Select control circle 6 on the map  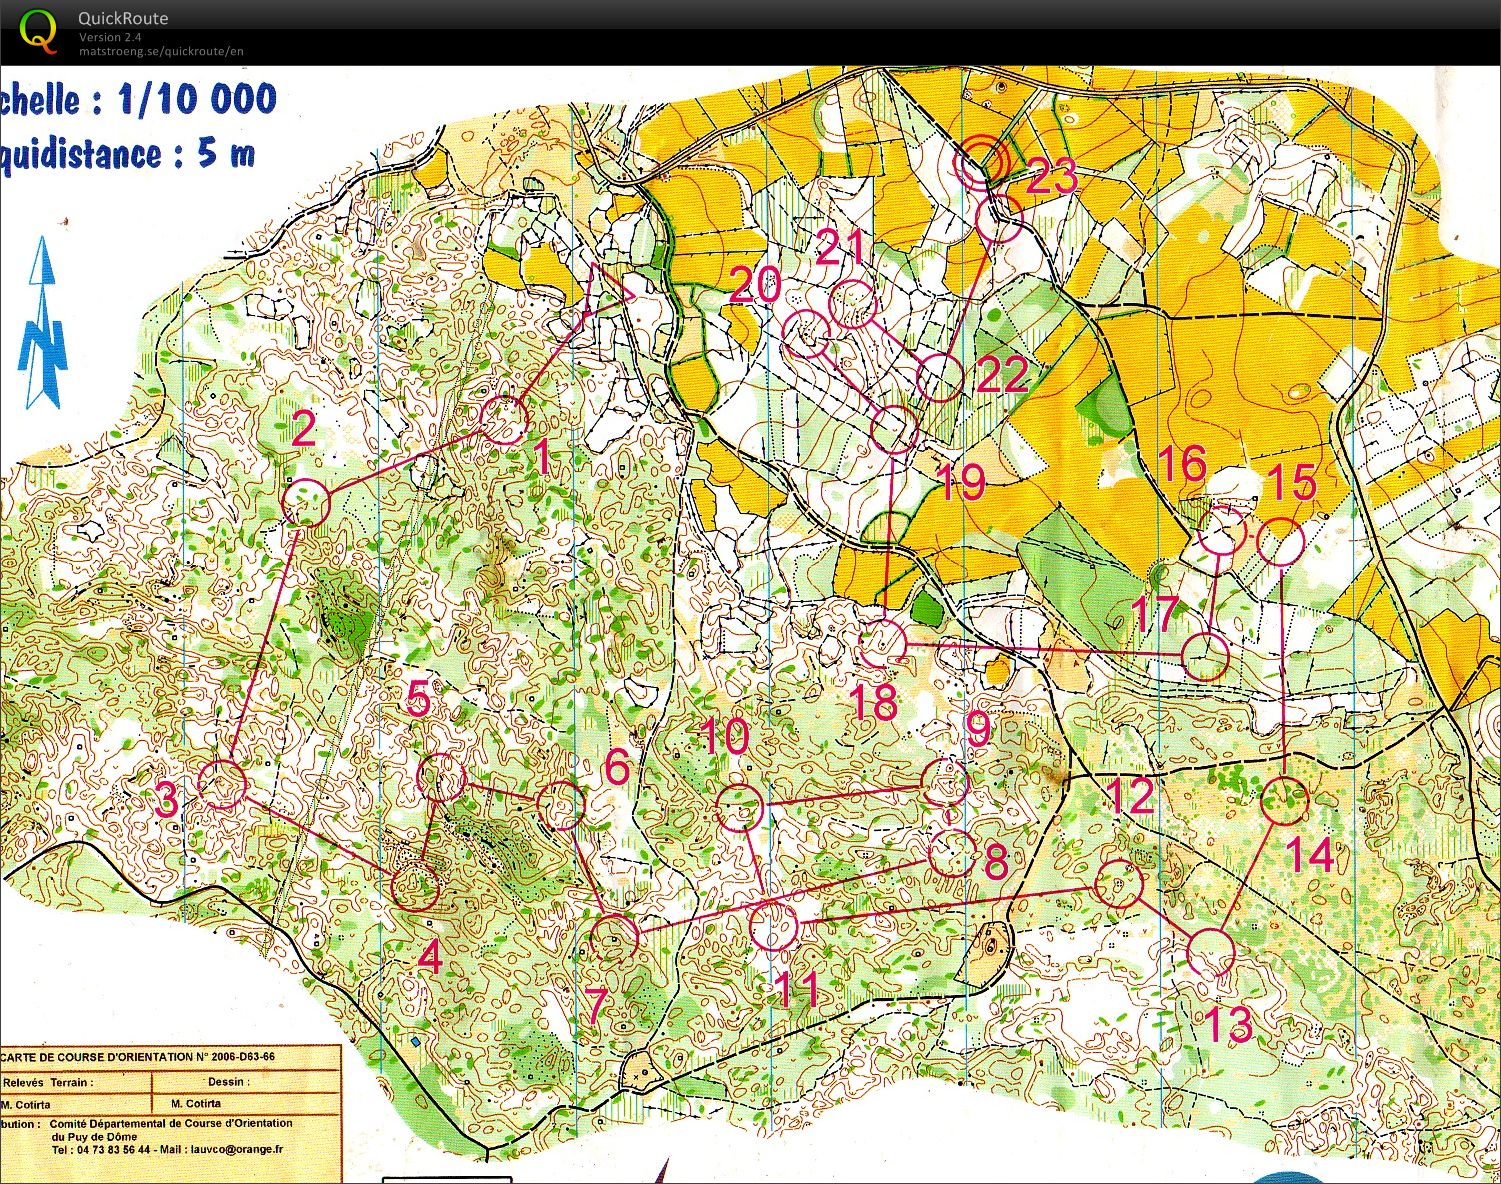[560, 805]
